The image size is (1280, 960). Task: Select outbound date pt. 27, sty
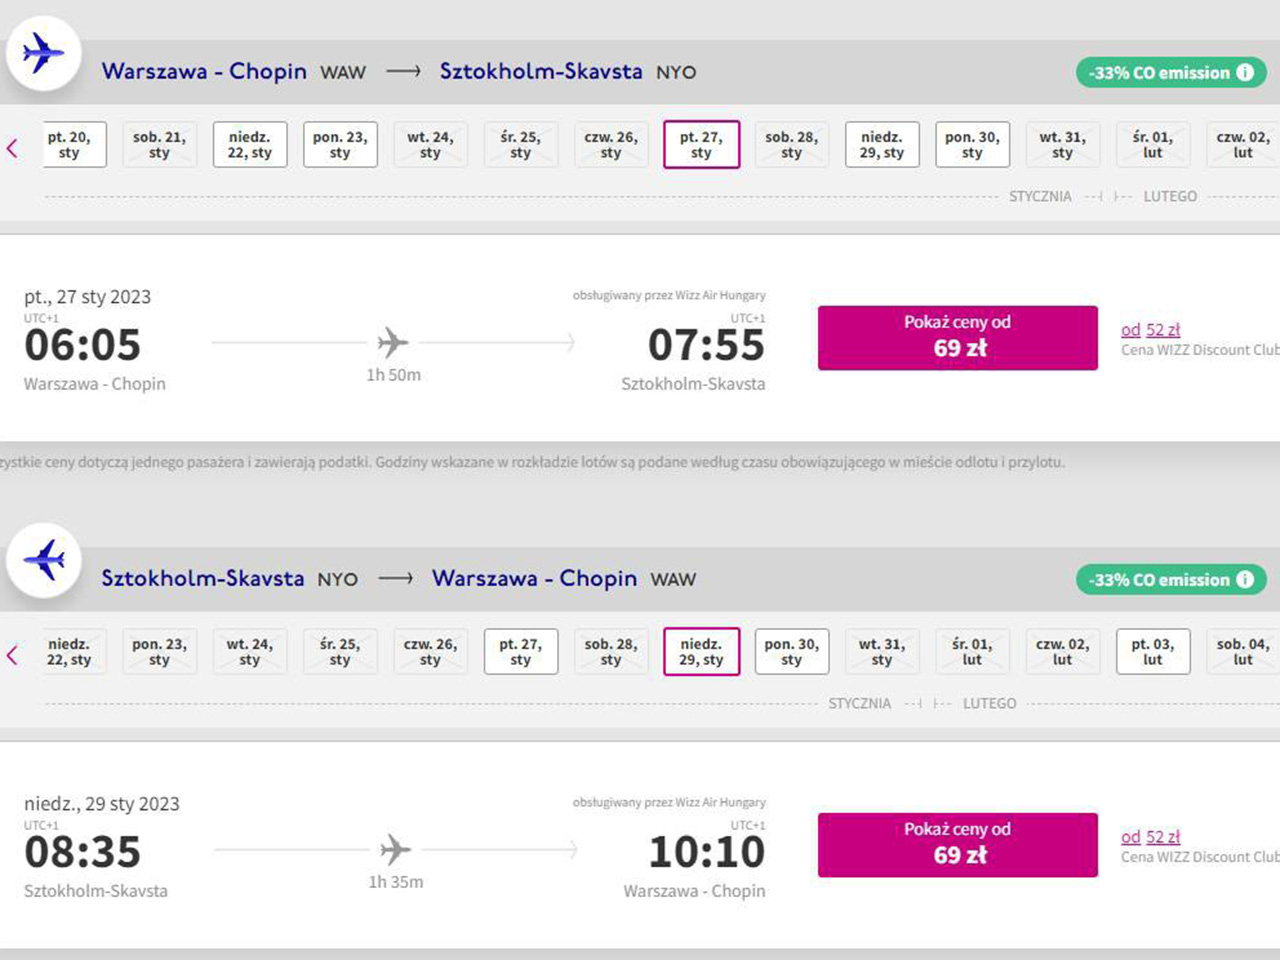(x=701, y=145)
